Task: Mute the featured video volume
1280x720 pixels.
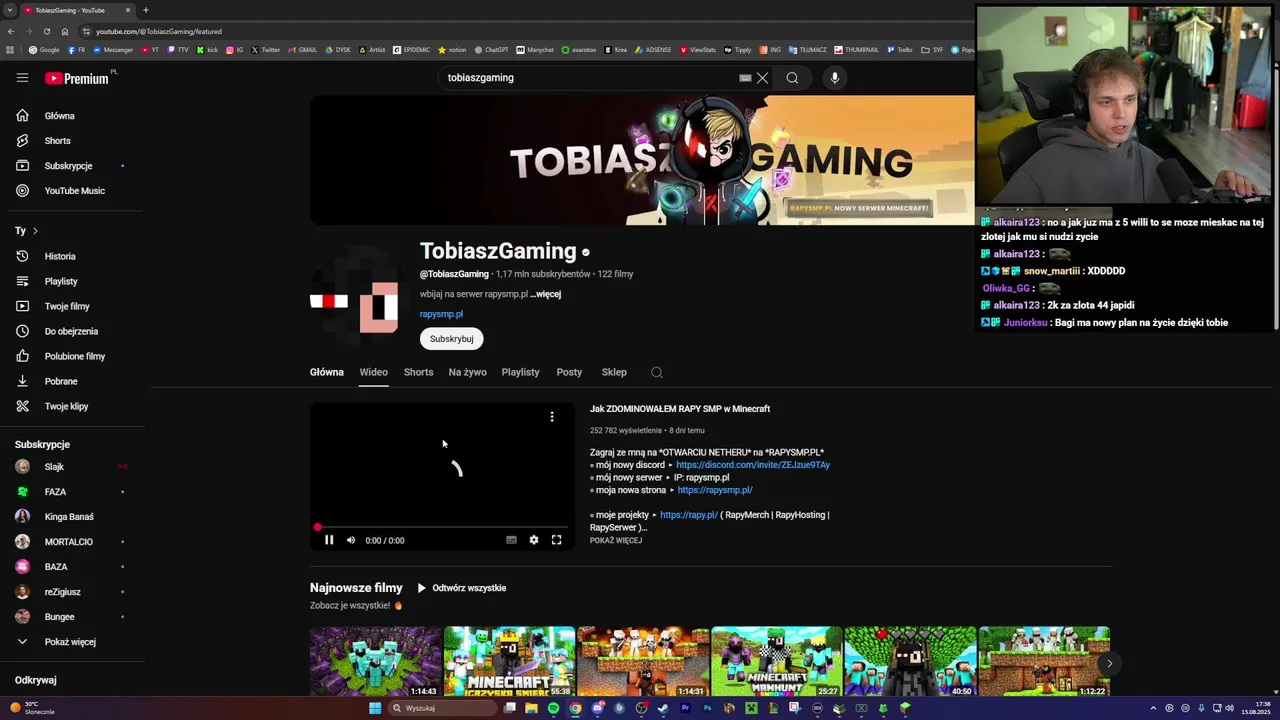Action: [x=351, y=540]
